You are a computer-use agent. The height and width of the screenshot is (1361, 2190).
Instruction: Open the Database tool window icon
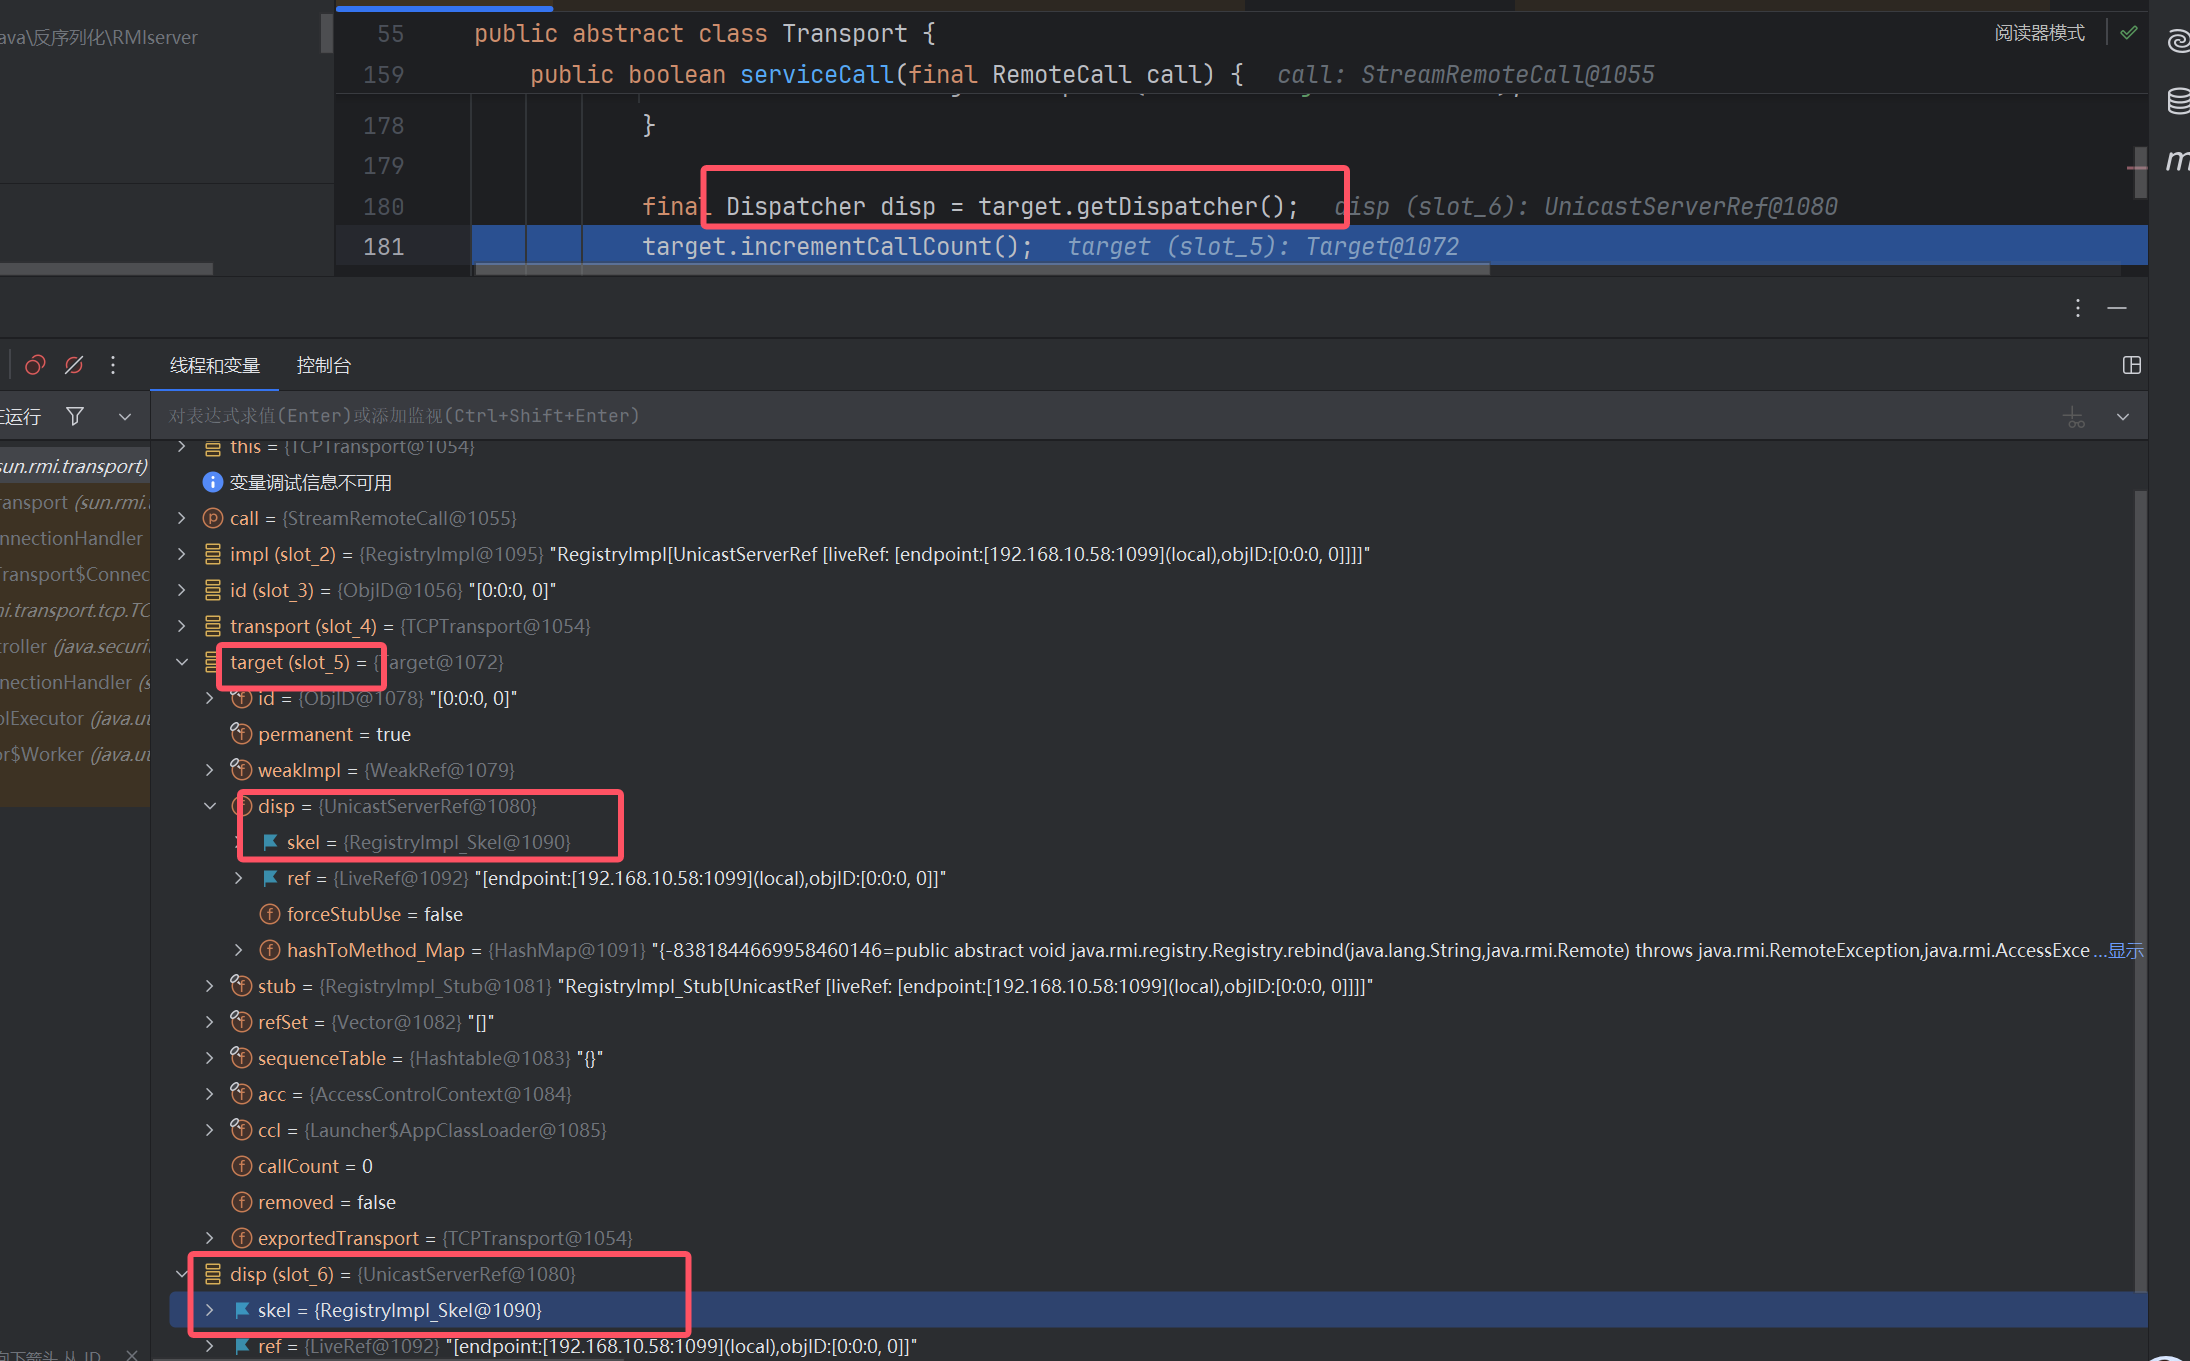pyautogui.click(x=2177, y=101)
